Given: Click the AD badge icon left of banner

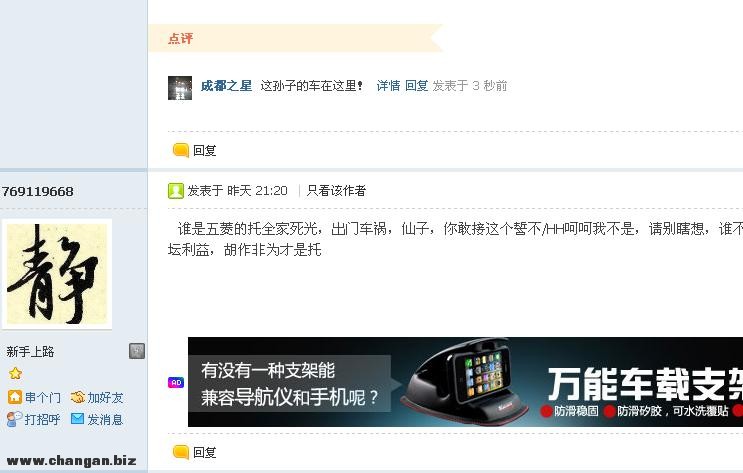Looking at the screenshot, I should point(176,382).
